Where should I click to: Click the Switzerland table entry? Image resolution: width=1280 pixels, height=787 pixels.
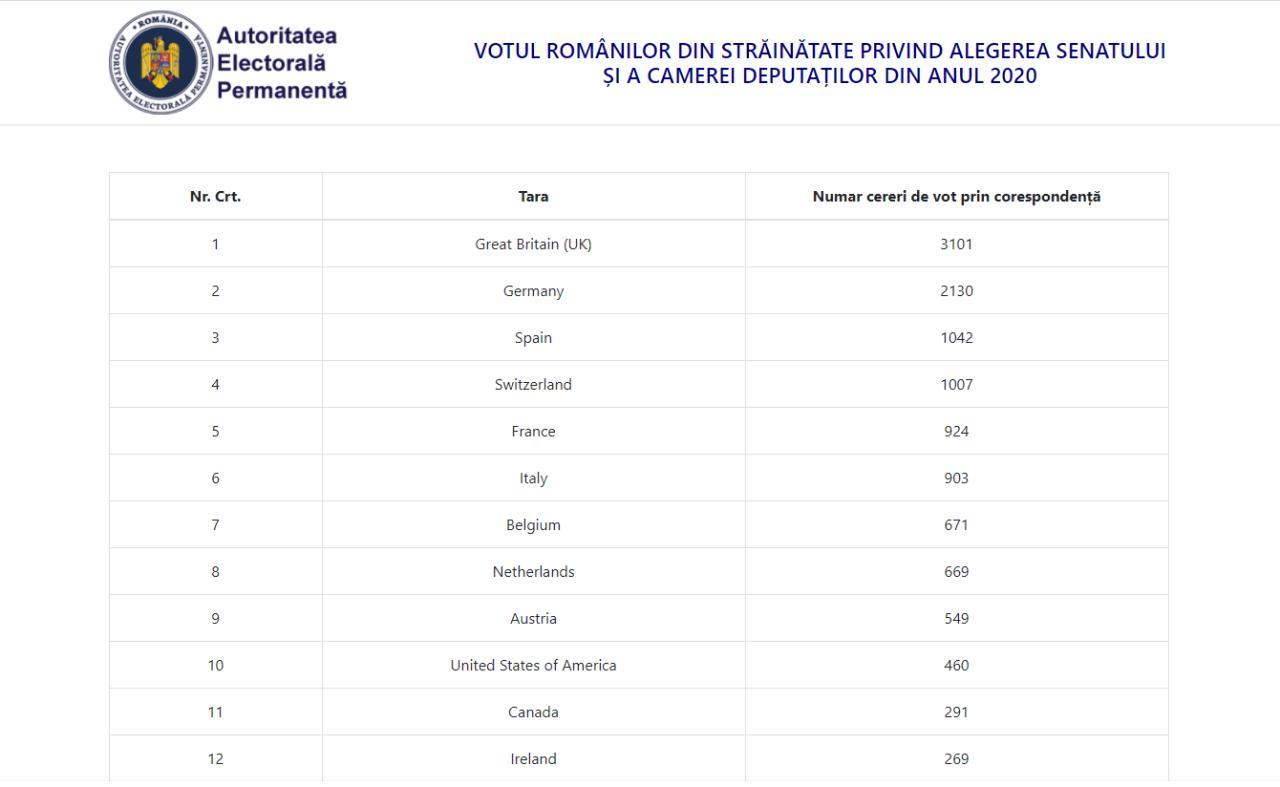coord(534,384)
